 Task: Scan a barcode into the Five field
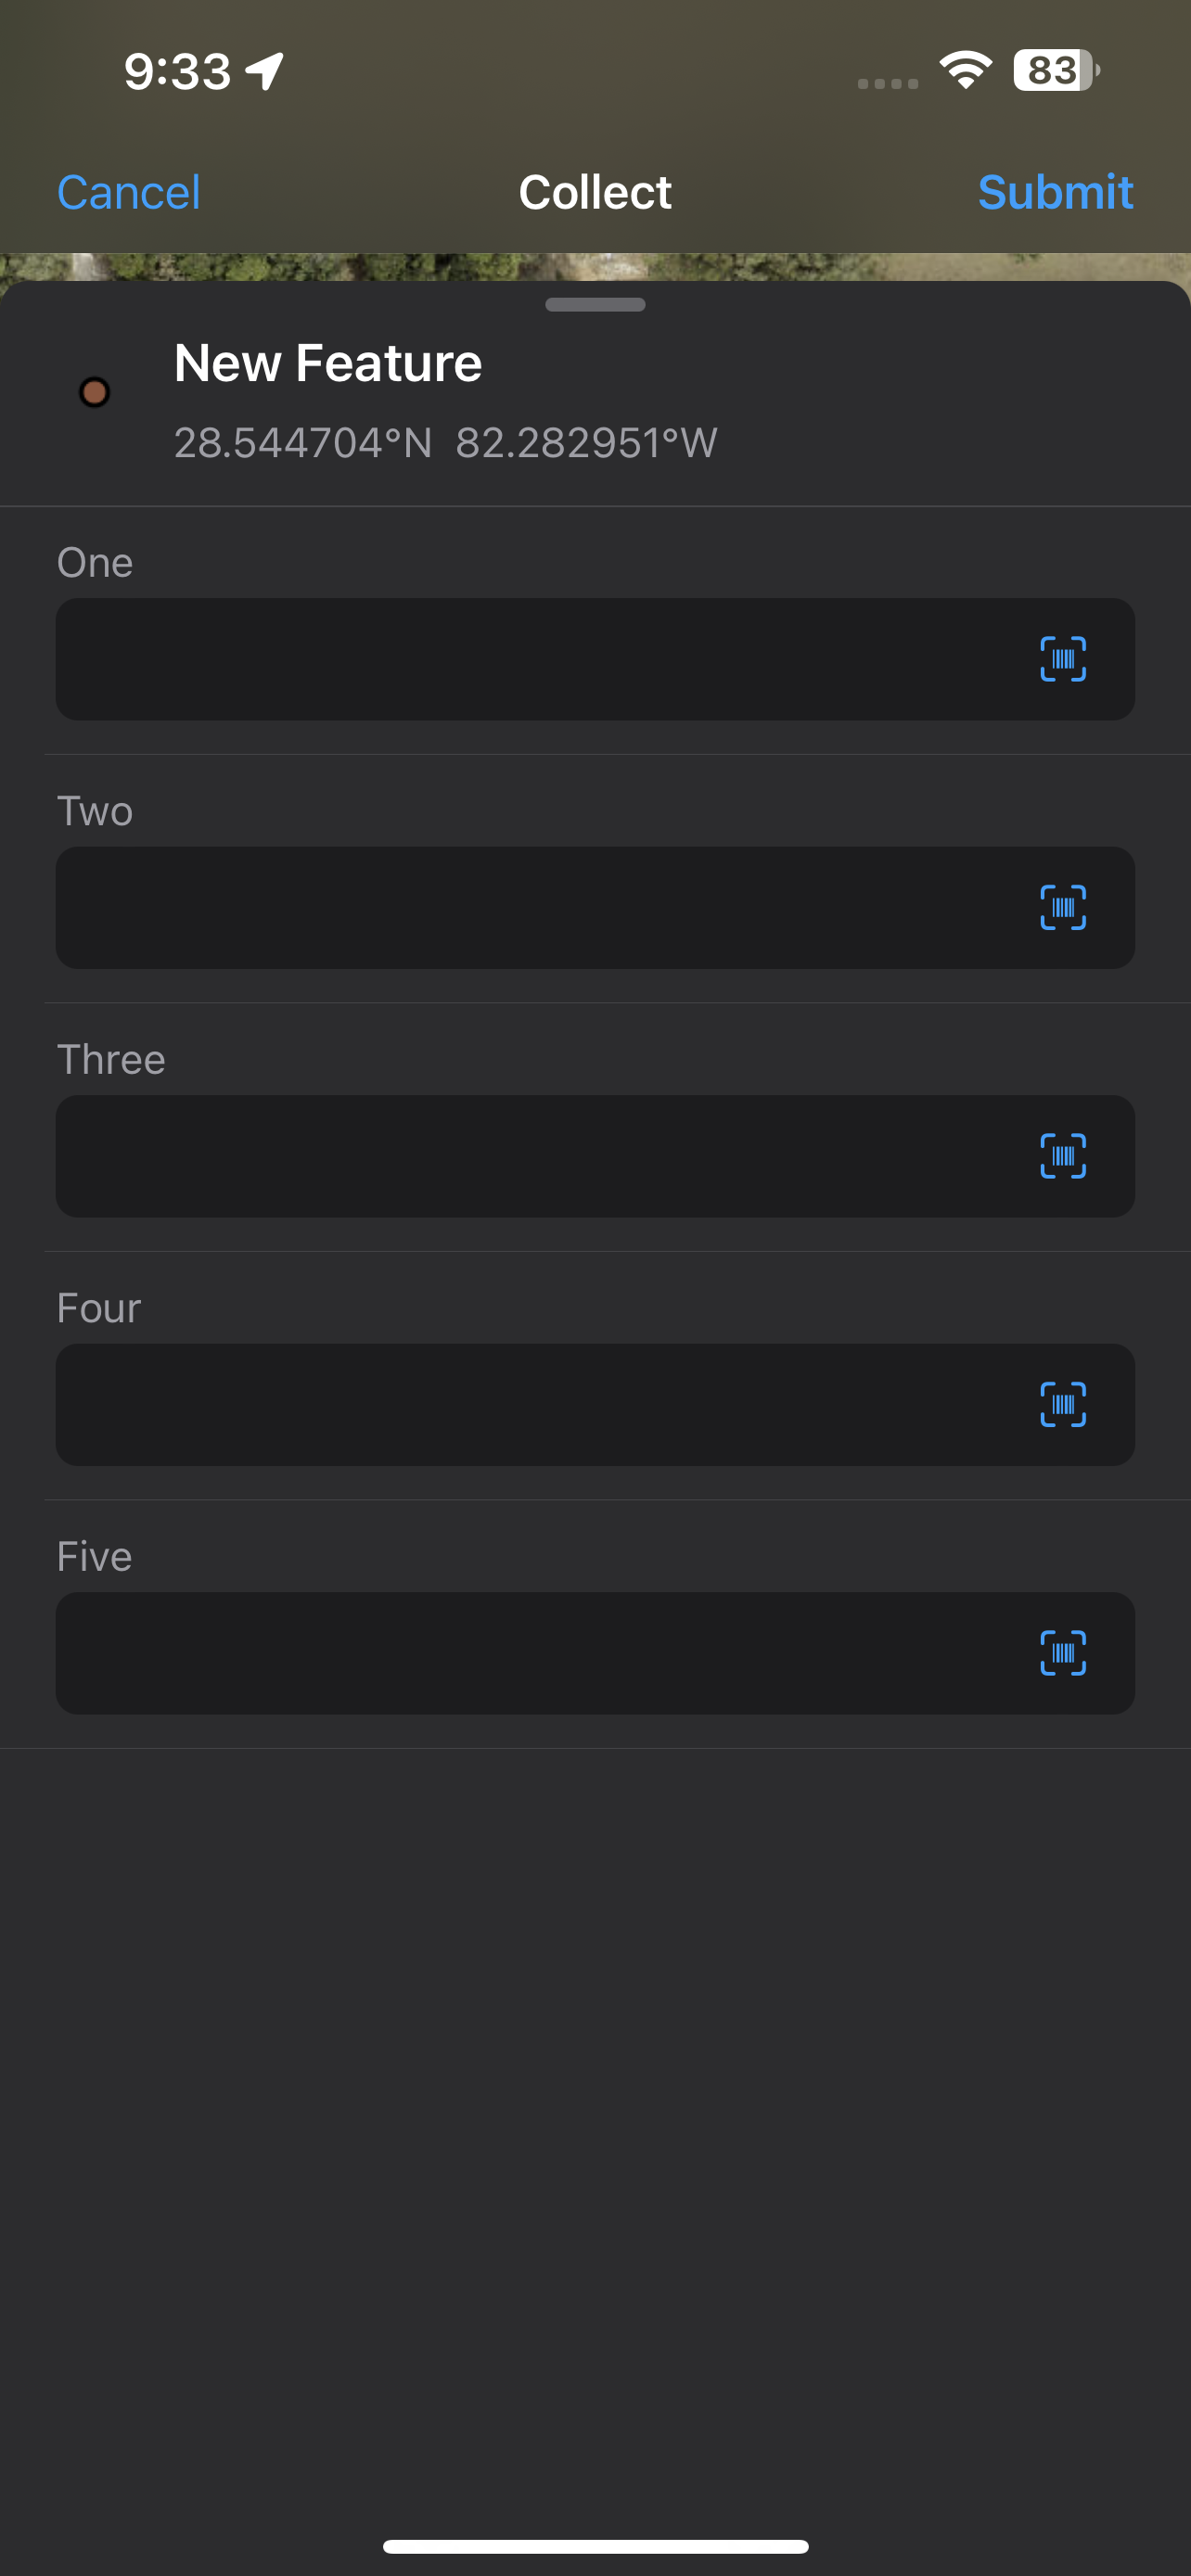(x=1064, y=1654)
